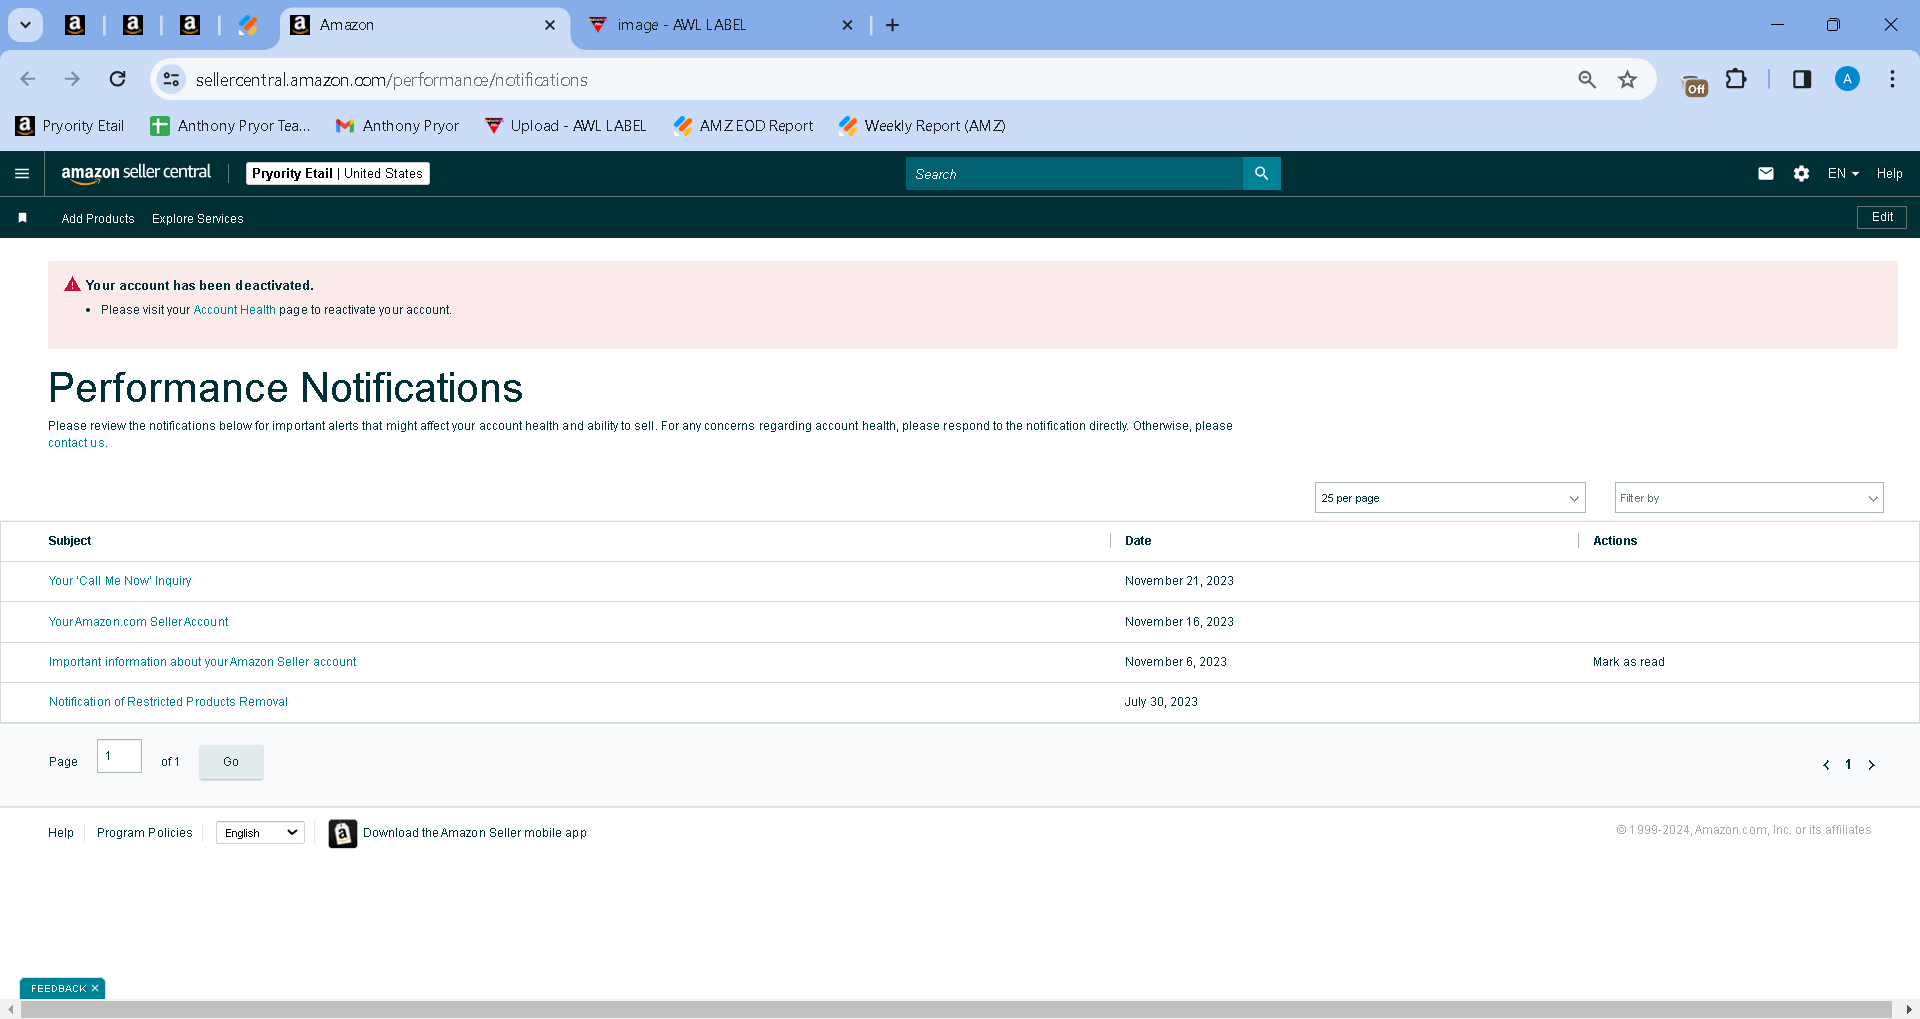This screenshot has width=1920, height=1019.
Task: Open Upload - AWL LABEL bookmark
Action: pos(566,126)
